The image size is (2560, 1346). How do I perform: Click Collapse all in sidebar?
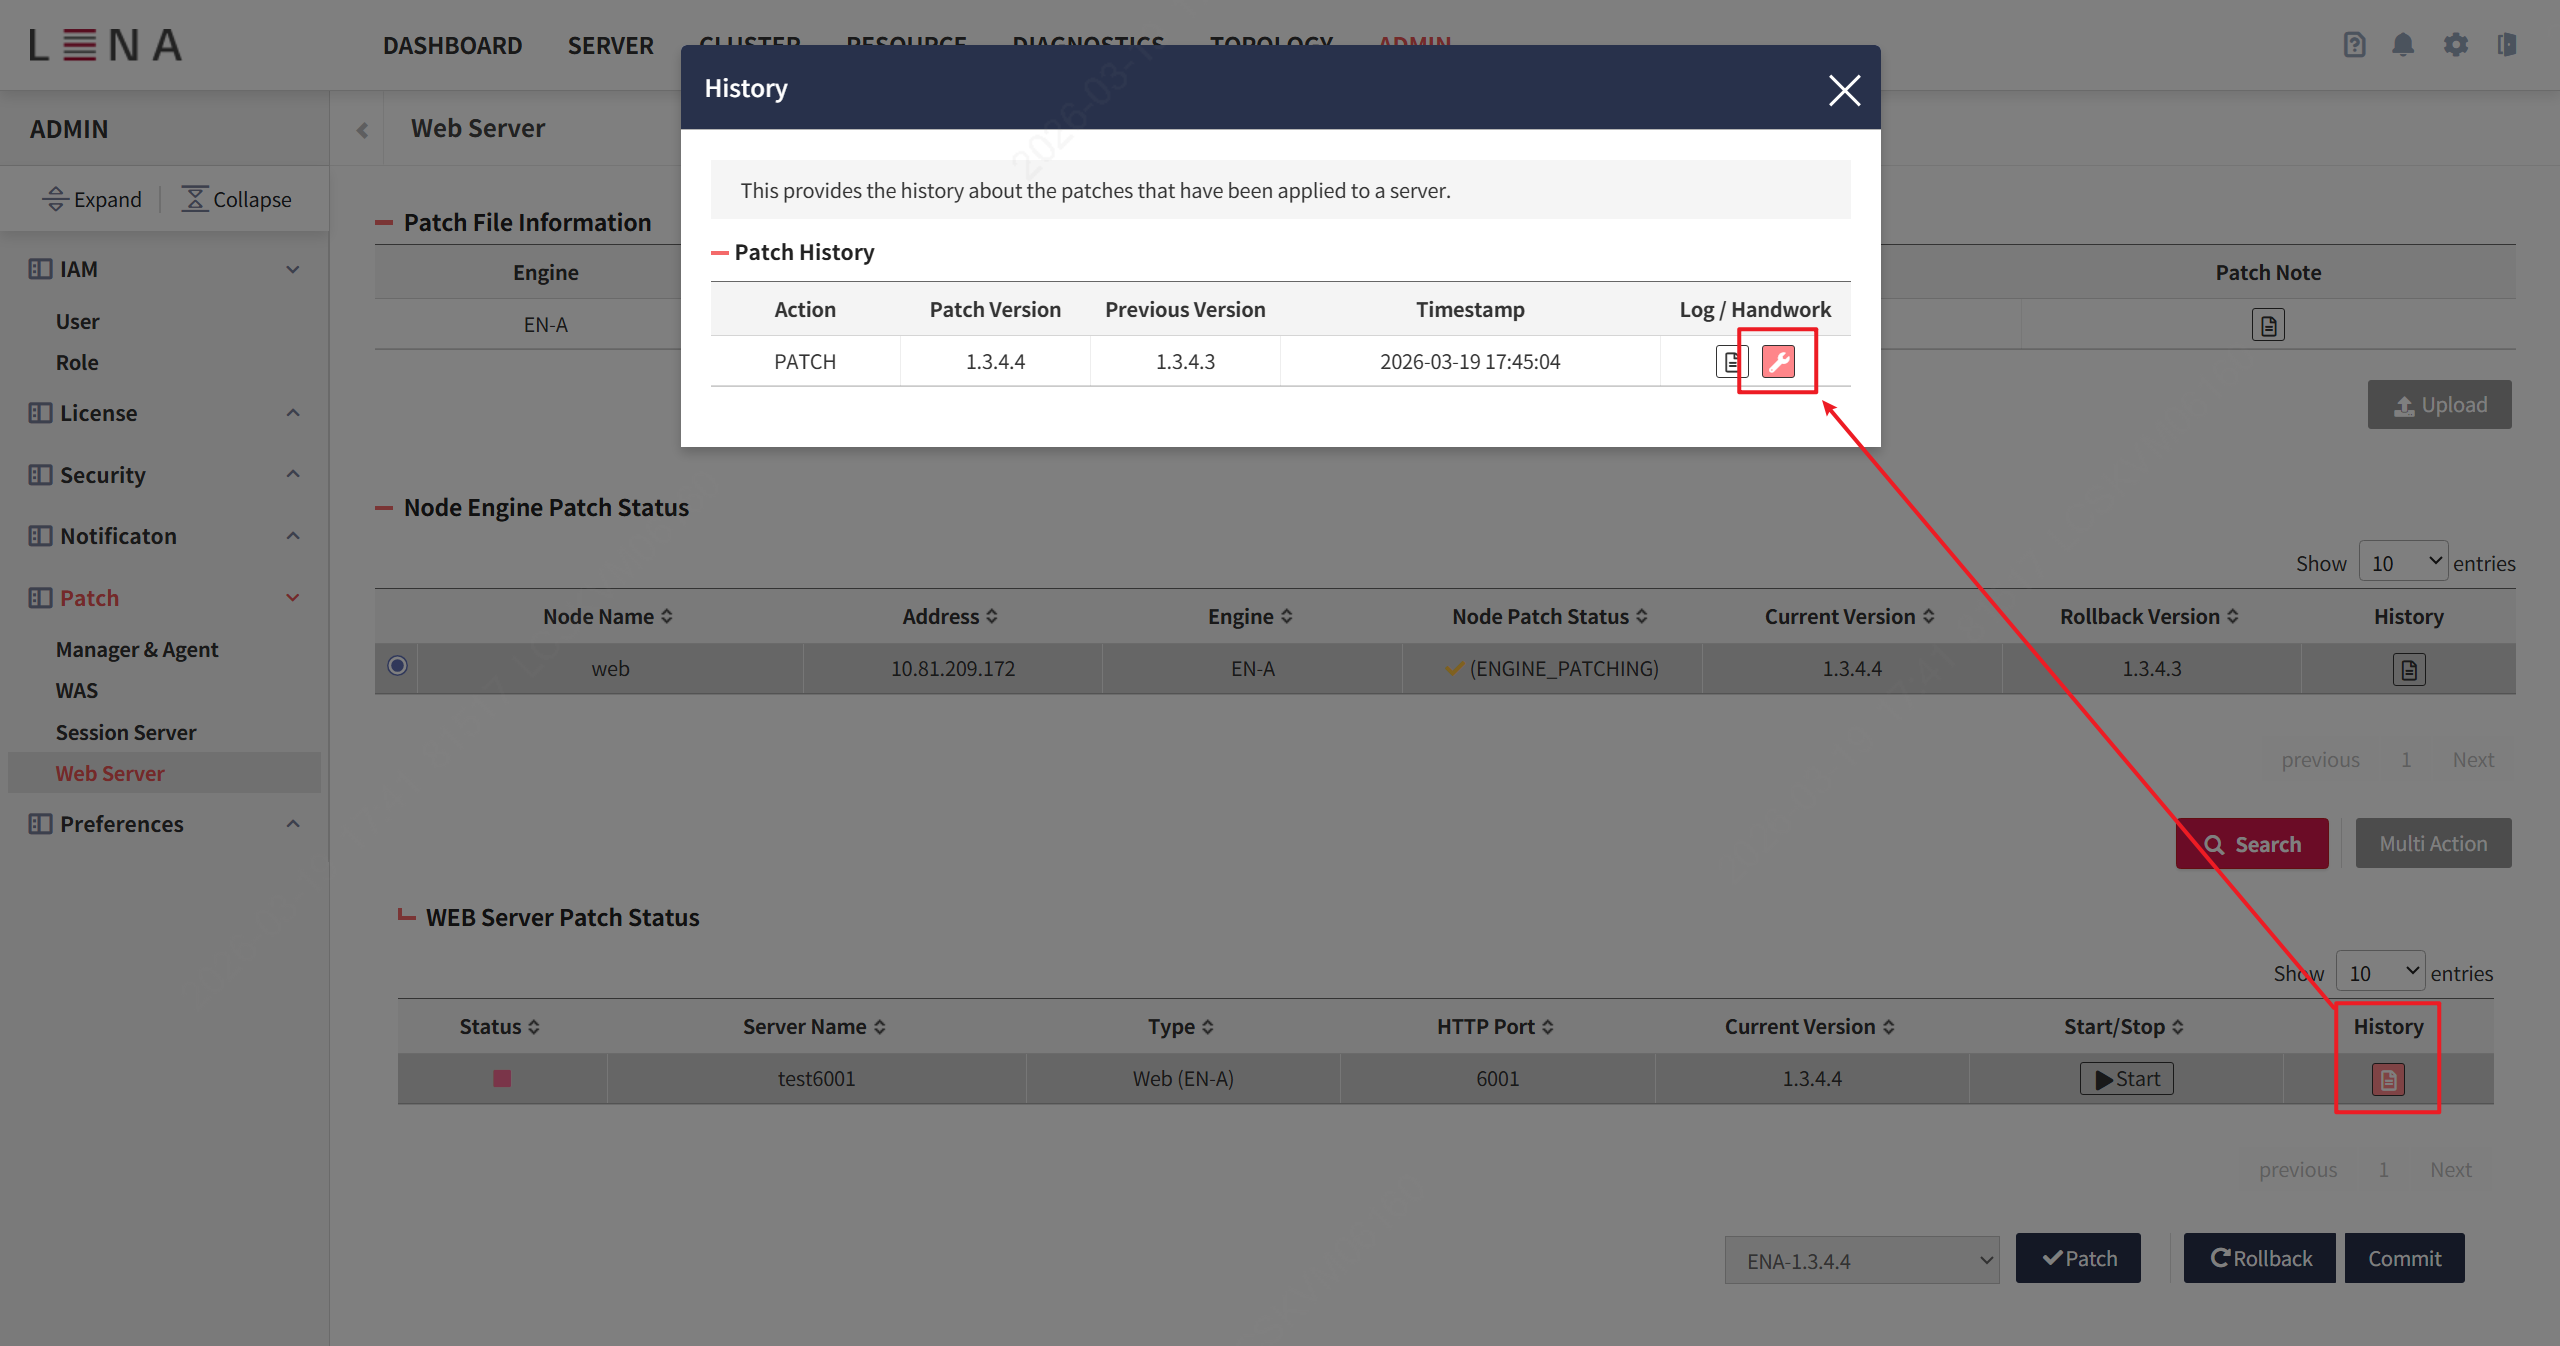click(236, 199)
